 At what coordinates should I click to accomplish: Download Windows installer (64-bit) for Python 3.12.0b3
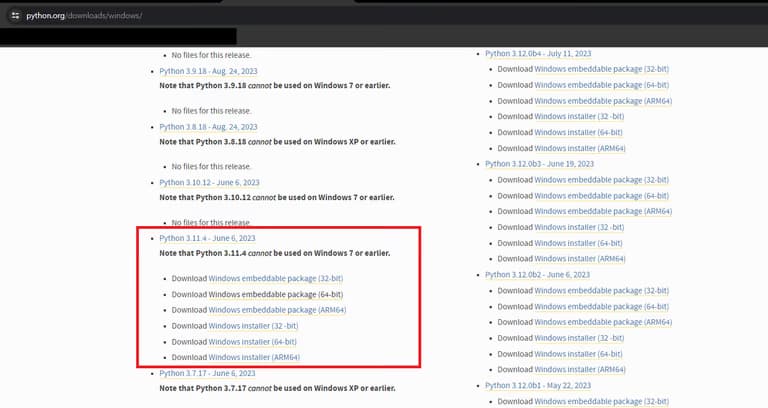579,243
